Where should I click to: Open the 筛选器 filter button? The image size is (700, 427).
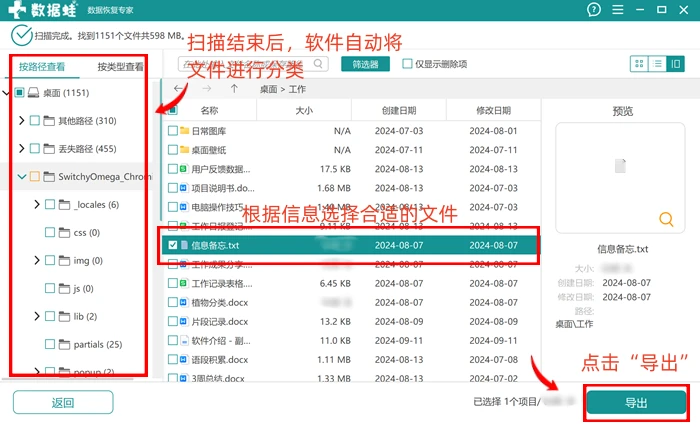point(365,64)
